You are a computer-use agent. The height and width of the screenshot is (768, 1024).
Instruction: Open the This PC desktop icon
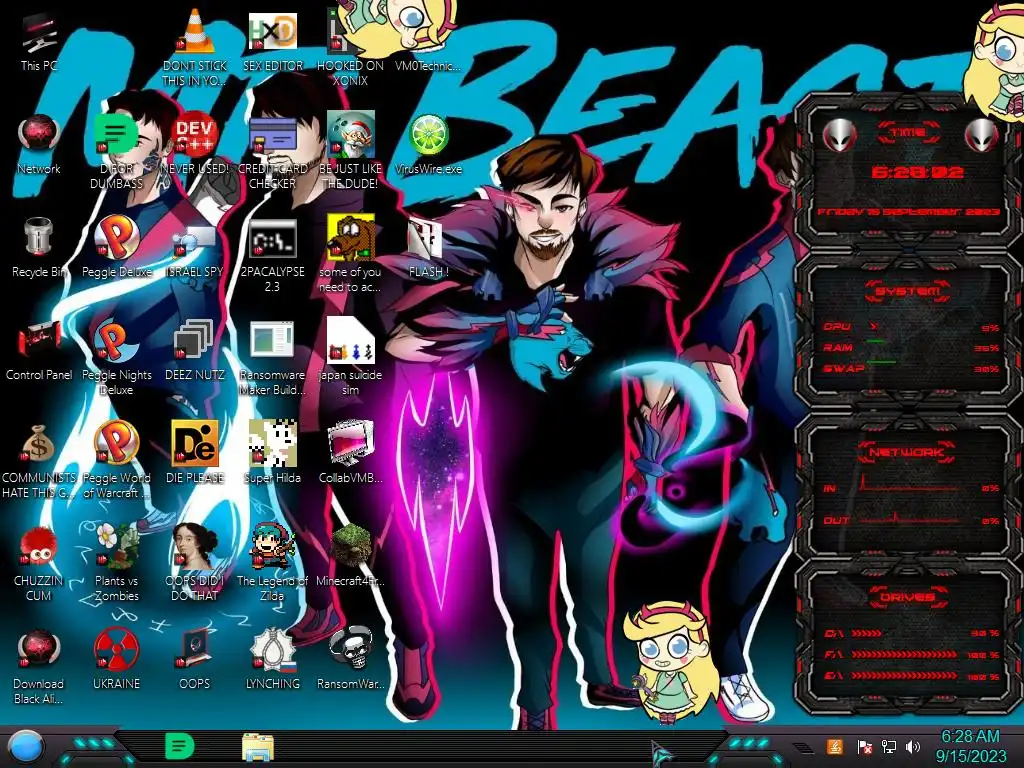pos(39,34)
